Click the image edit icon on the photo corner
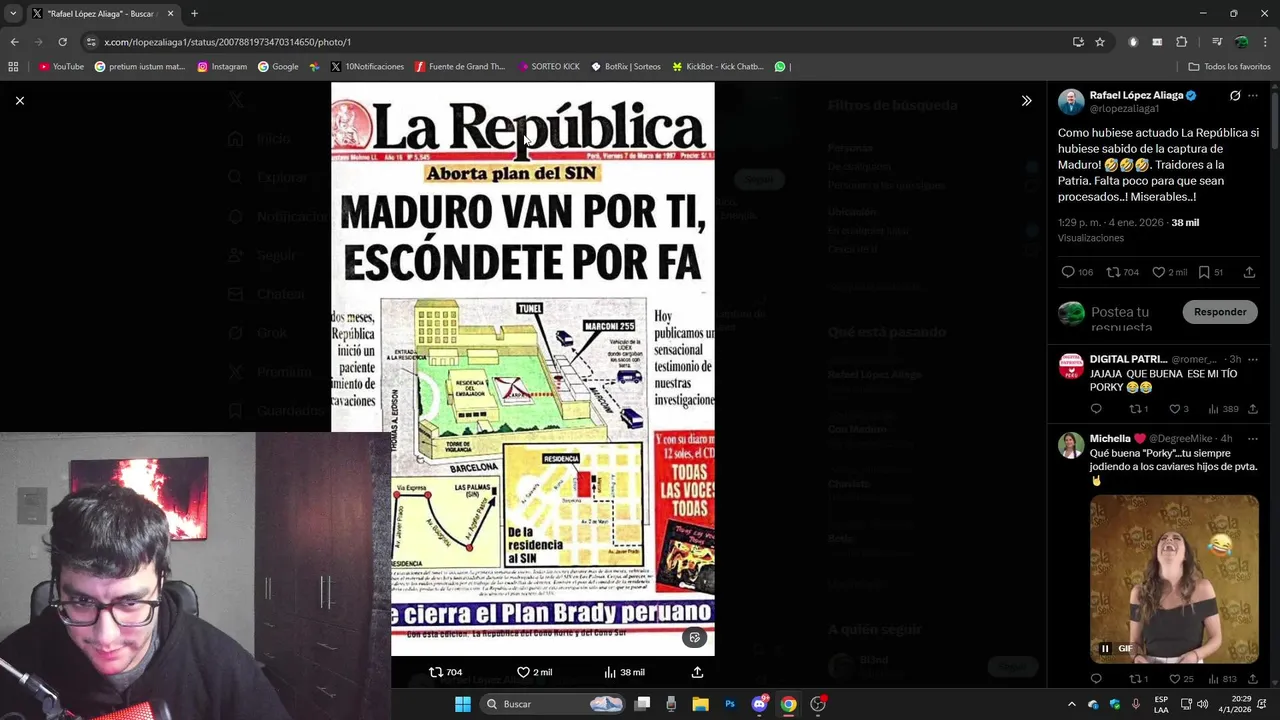 695,637
